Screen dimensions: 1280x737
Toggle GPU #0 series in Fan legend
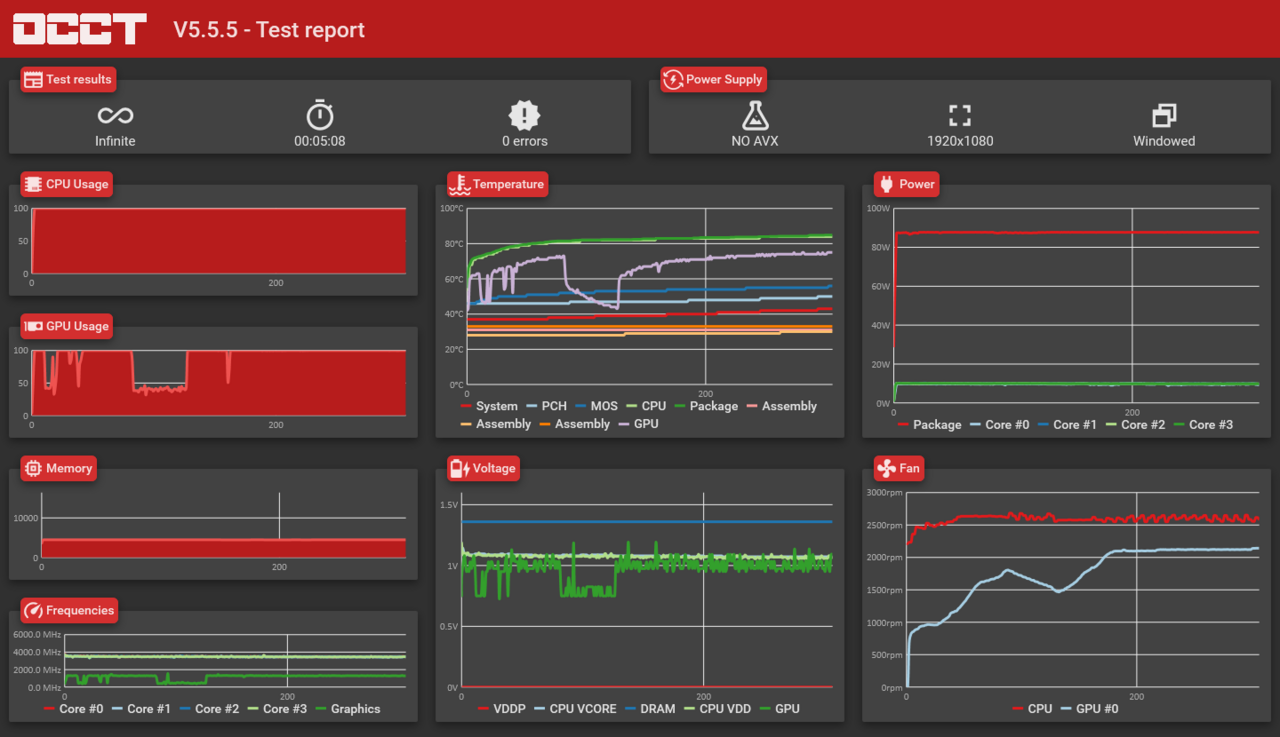coord(1089,708)
